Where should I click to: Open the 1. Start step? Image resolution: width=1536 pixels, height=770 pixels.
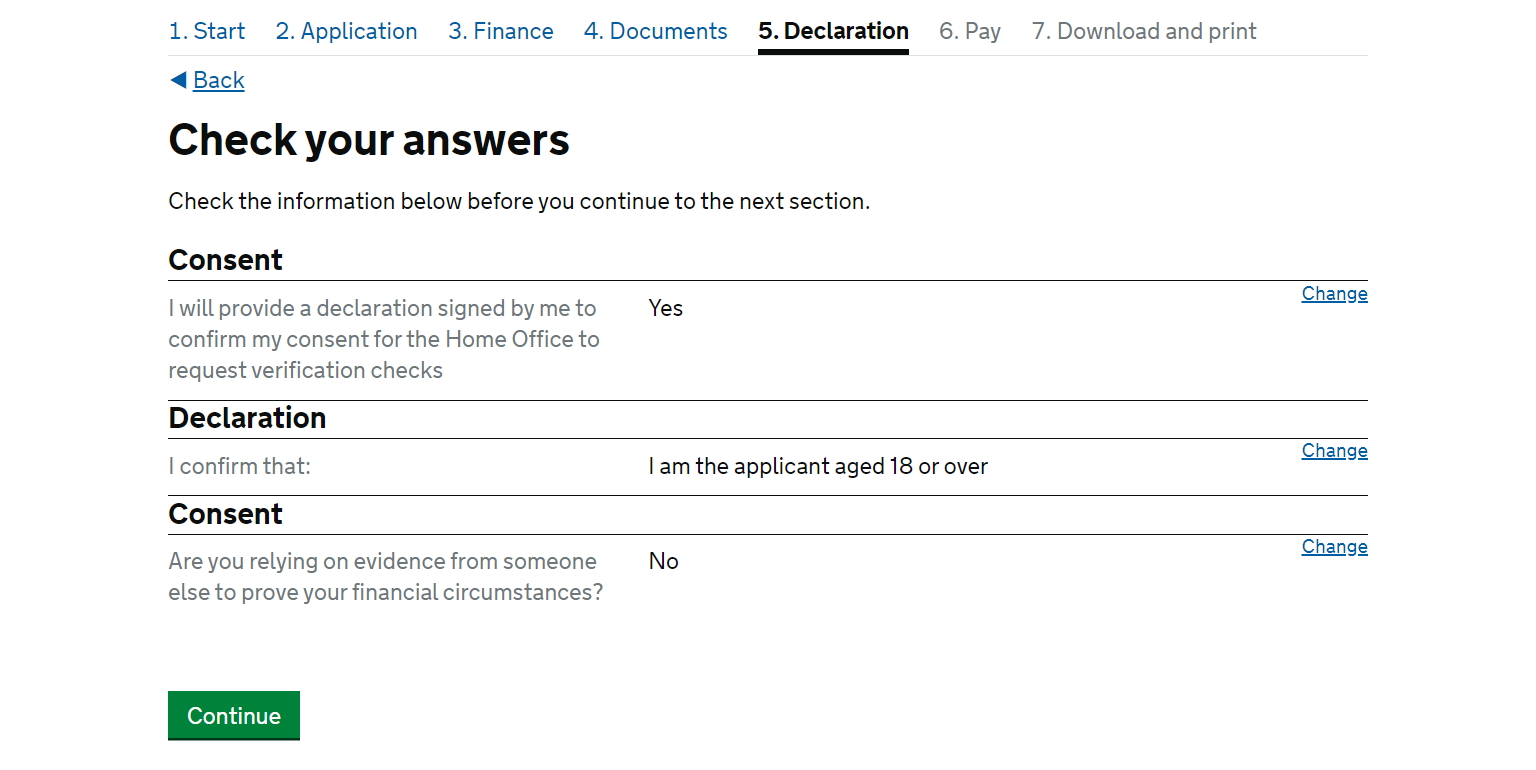[207, 31]
